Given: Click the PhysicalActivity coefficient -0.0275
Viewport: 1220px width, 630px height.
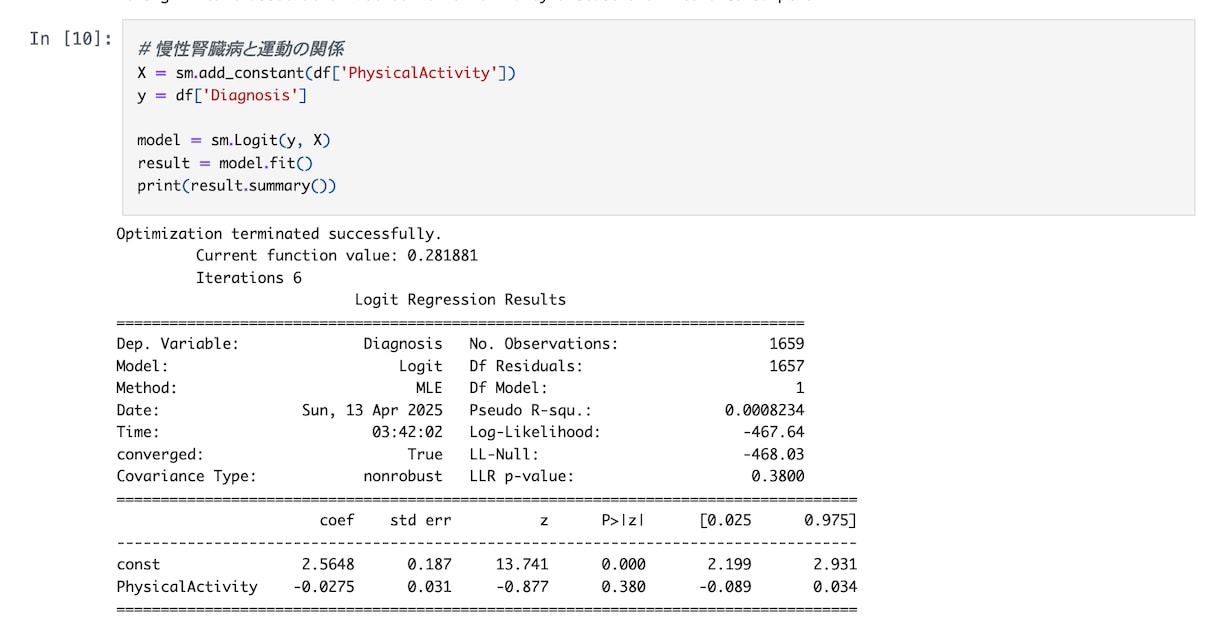Looking at the screenshot, I should 323,587.
